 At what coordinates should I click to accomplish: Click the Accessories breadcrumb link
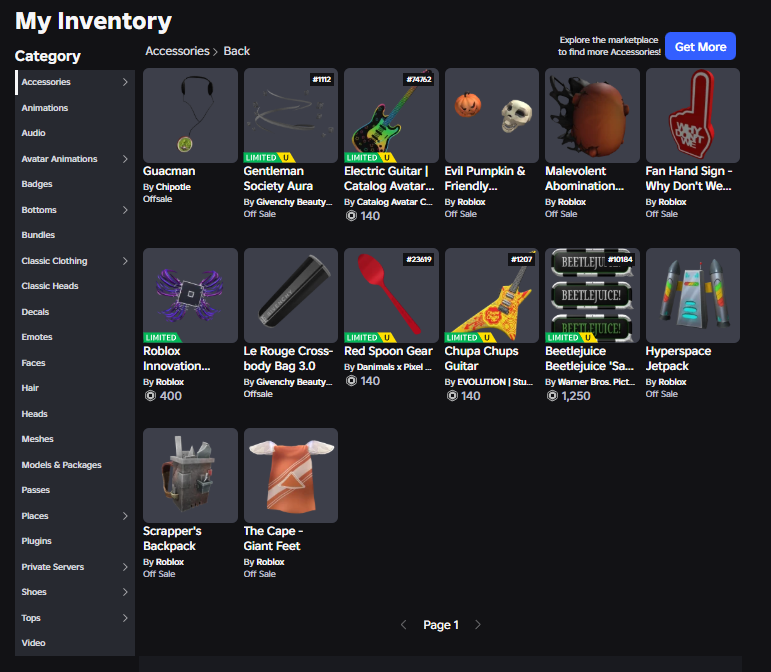pyautogui.click(x=177, y=51)
